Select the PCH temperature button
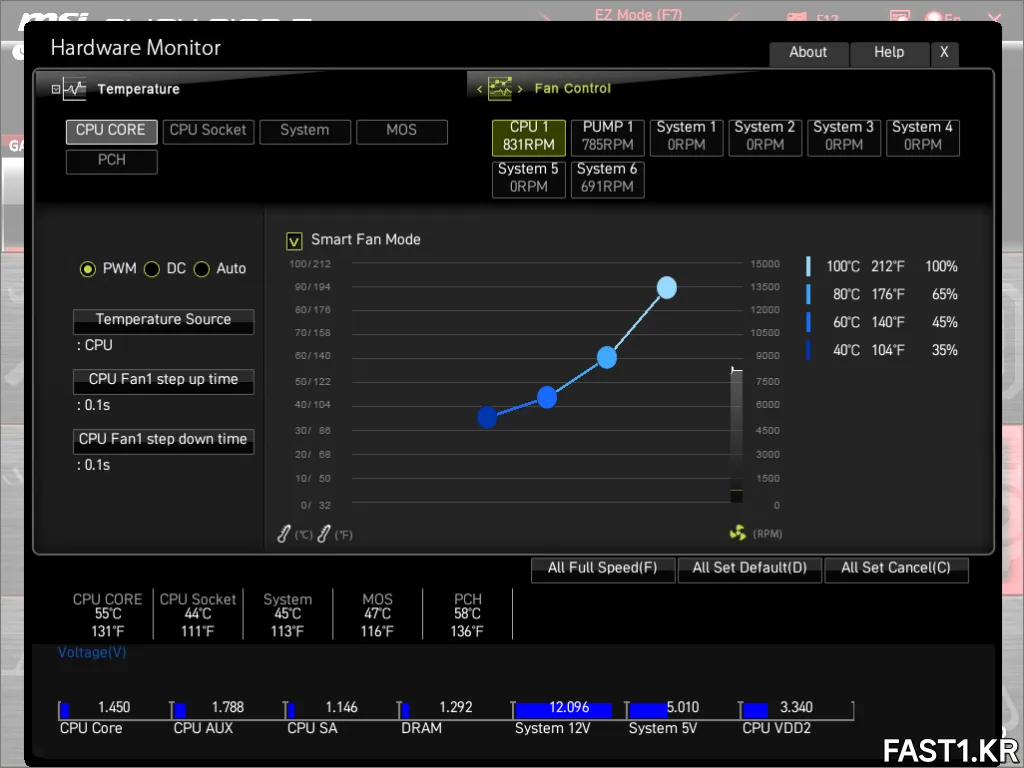 pos(111,161)
